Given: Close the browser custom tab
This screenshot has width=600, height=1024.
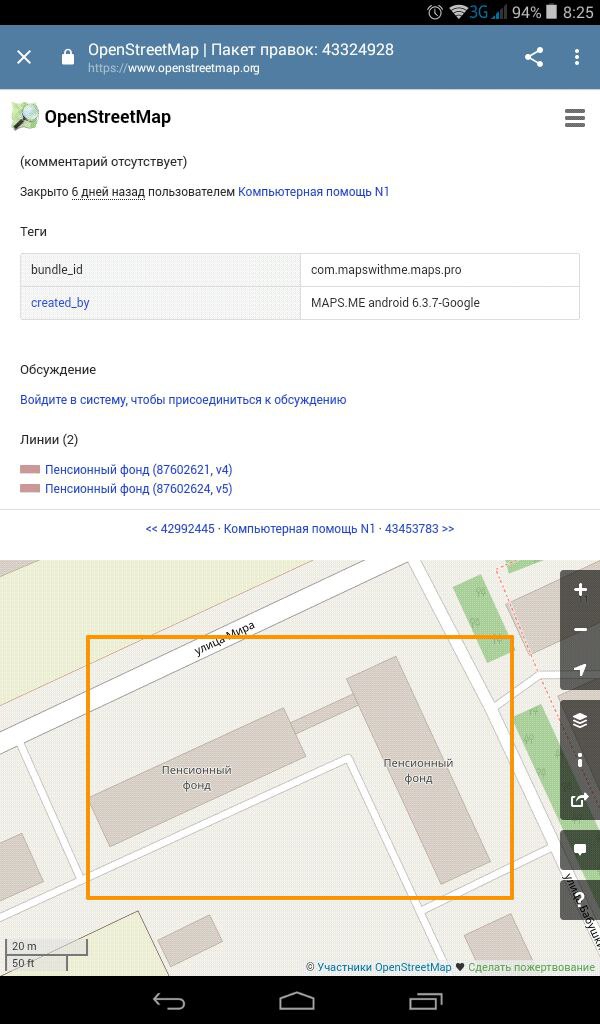Looking at the screenshot, I should pos(24,57).
